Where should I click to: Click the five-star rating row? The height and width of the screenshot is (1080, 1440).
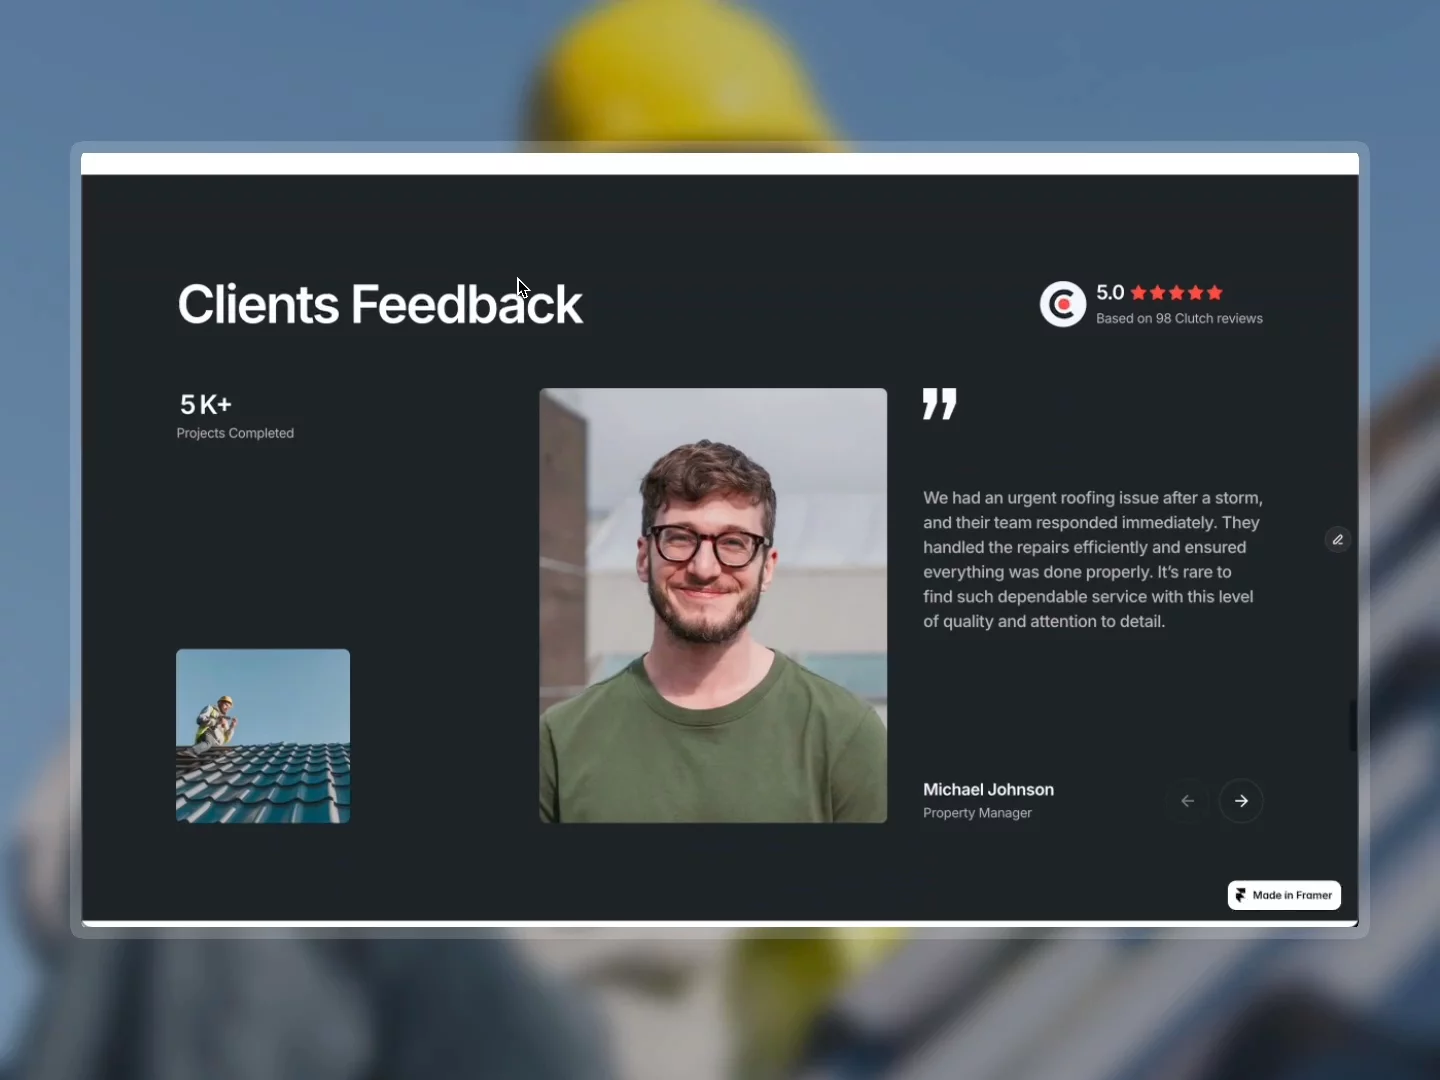(x=1177, y=293)
